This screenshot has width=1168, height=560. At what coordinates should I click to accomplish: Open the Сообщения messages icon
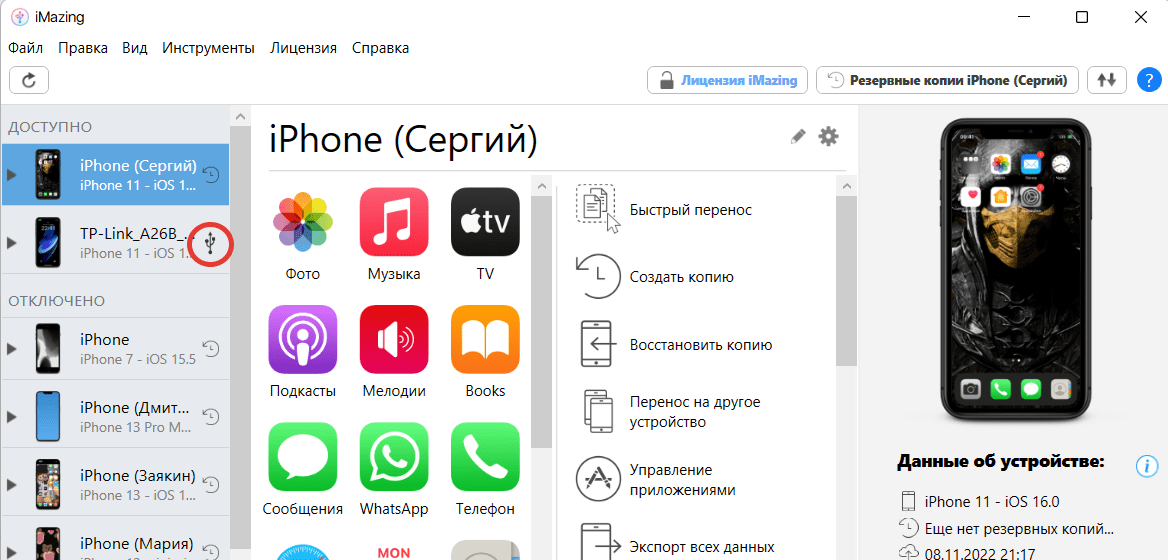[x=302, y=457]
